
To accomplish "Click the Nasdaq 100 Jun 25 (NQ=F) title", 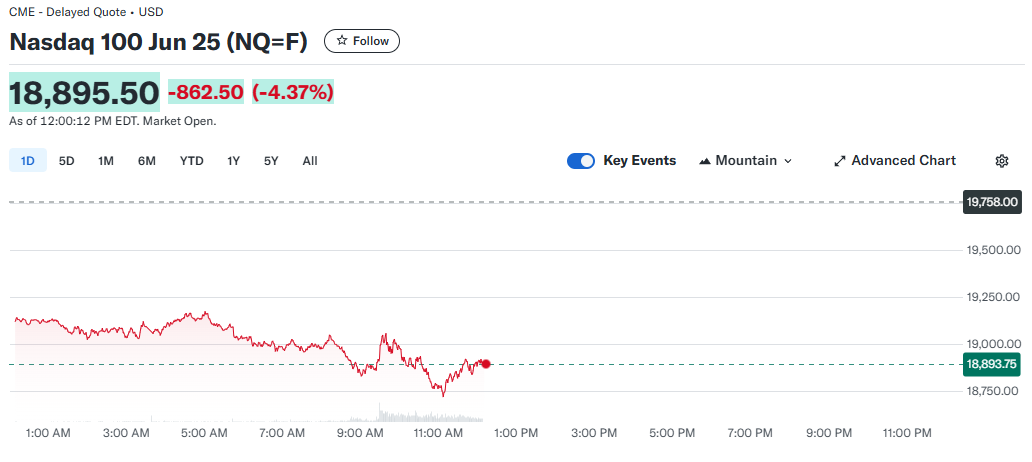I will [159, 41].
